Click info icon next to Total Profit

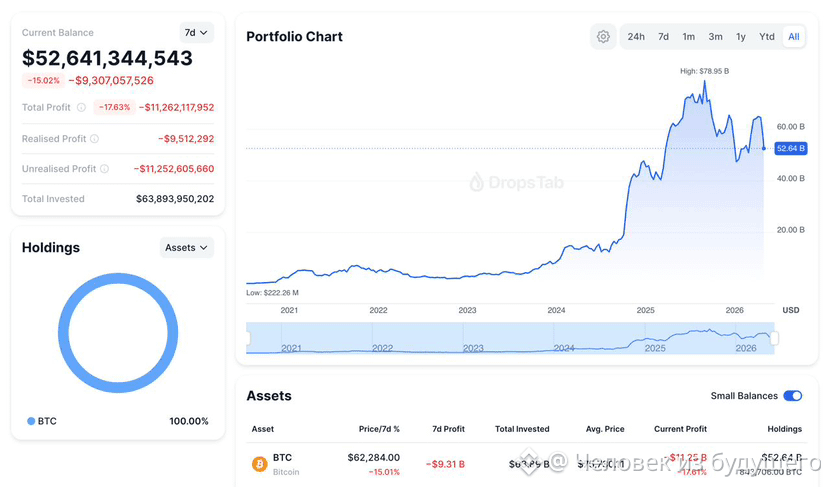click(81, 107)
